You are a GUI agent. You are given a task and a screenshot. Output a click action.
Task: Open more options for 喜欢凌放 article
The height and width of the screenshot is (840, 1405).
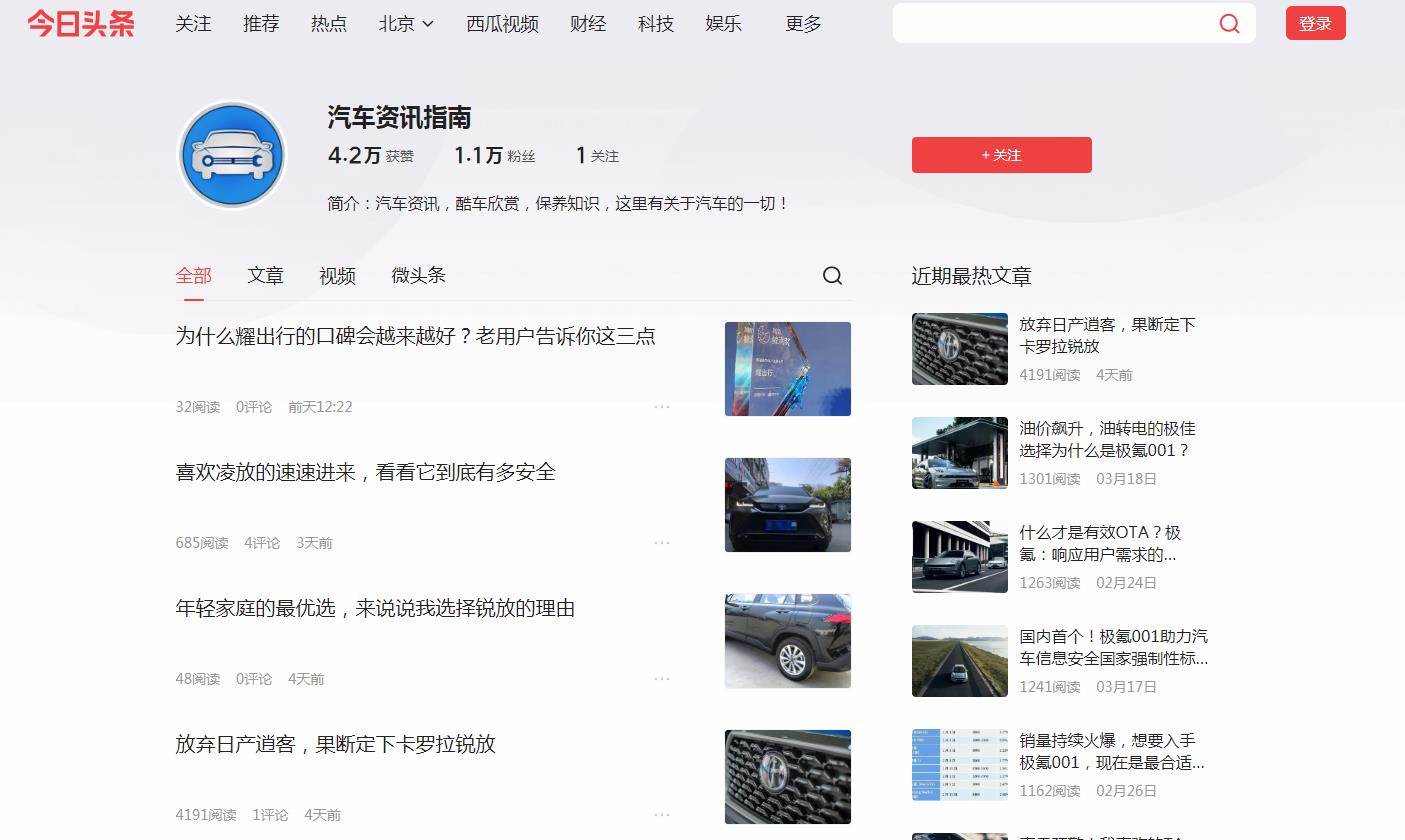click(x=662, y=543)
